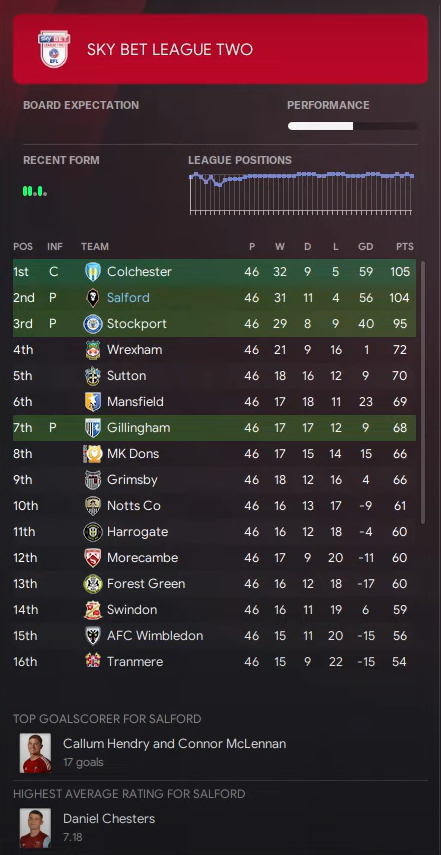Click the Stockport club crest
441x855 pixels.
click(93, 324)
